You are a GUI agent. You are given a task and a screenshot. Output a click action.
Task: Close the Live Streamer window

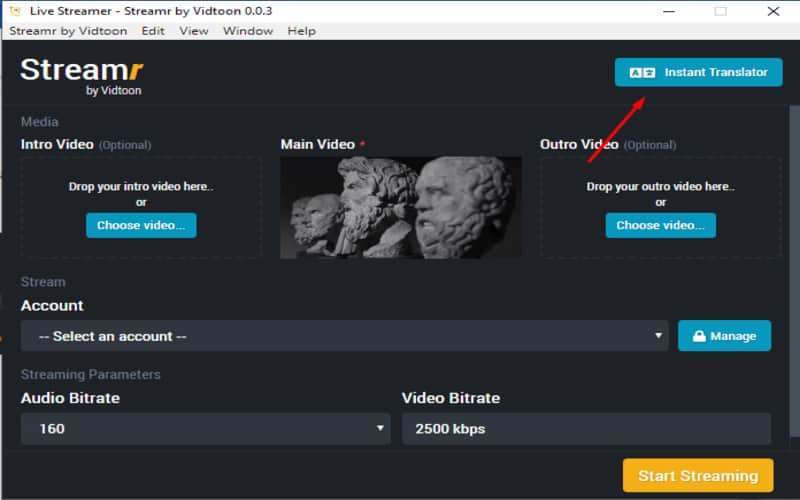click(x=773, y=11)
